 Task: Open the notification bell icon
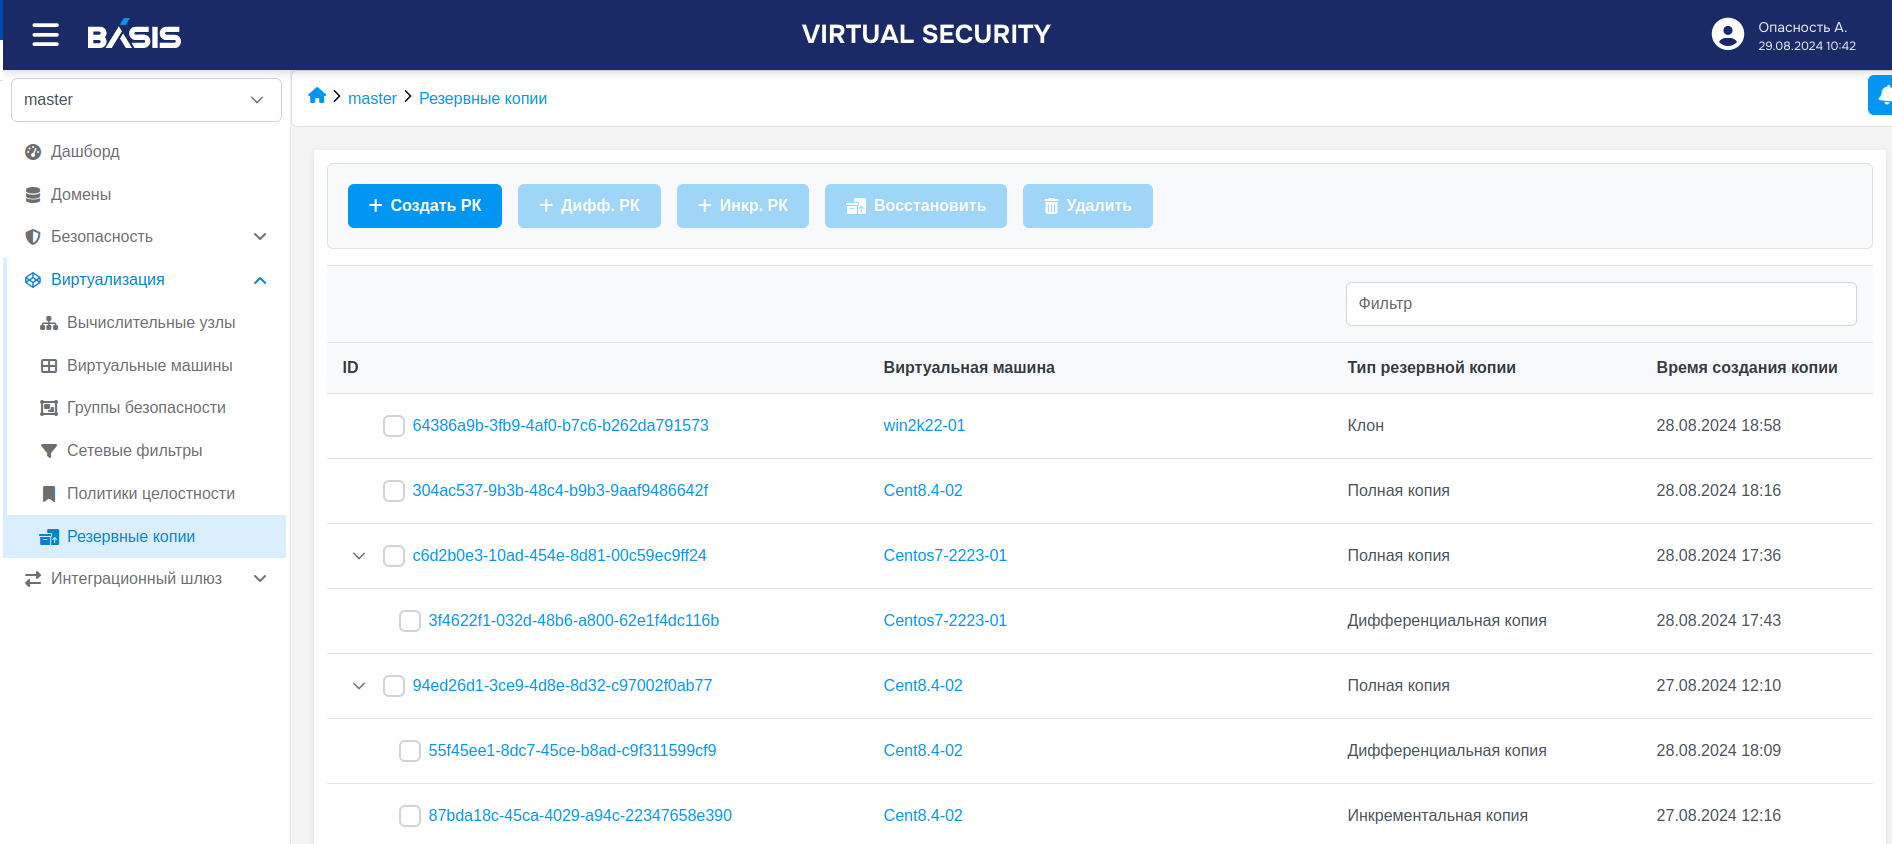[x=1882, y=96]
